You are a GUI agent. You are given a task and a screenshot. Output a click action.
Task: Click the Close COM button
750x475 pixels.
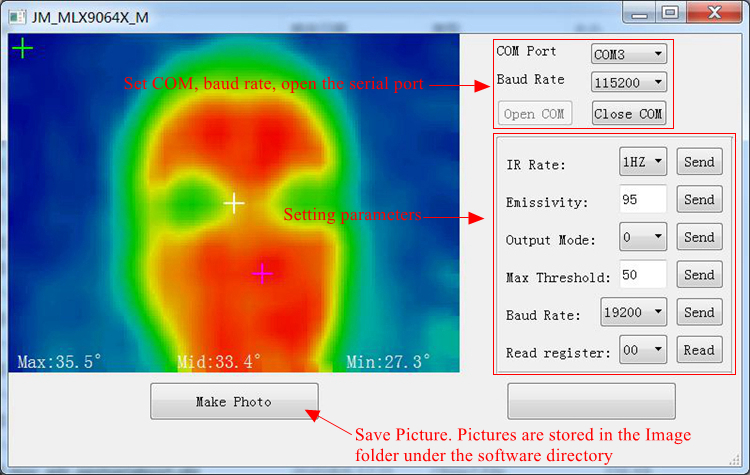tap(629, 114)
